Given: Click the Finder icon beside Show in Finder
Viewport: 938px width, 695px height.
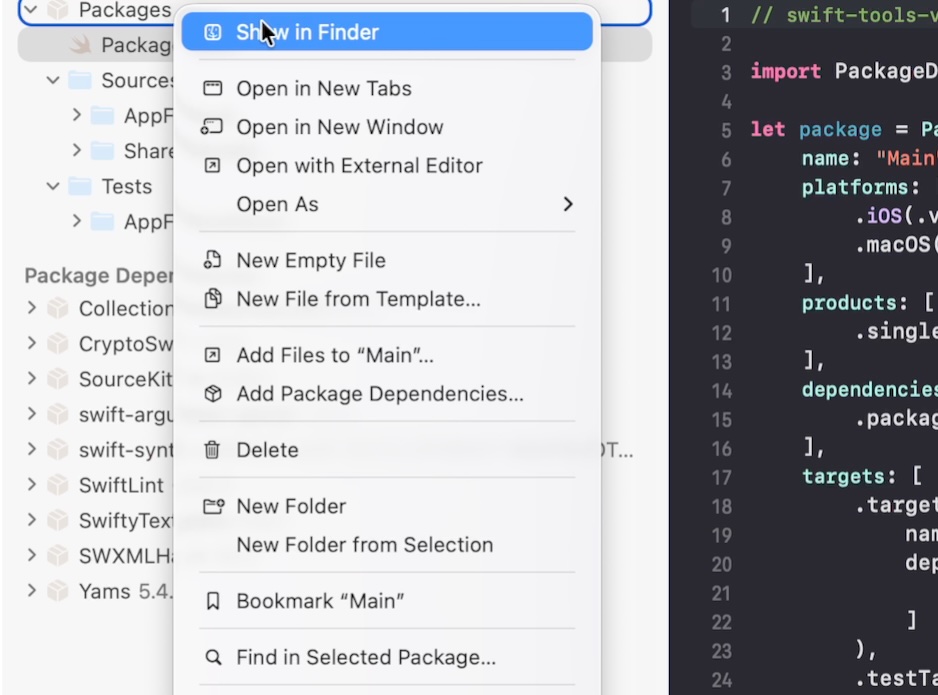Looking at the screenshot, I should (x=212, y=32).
